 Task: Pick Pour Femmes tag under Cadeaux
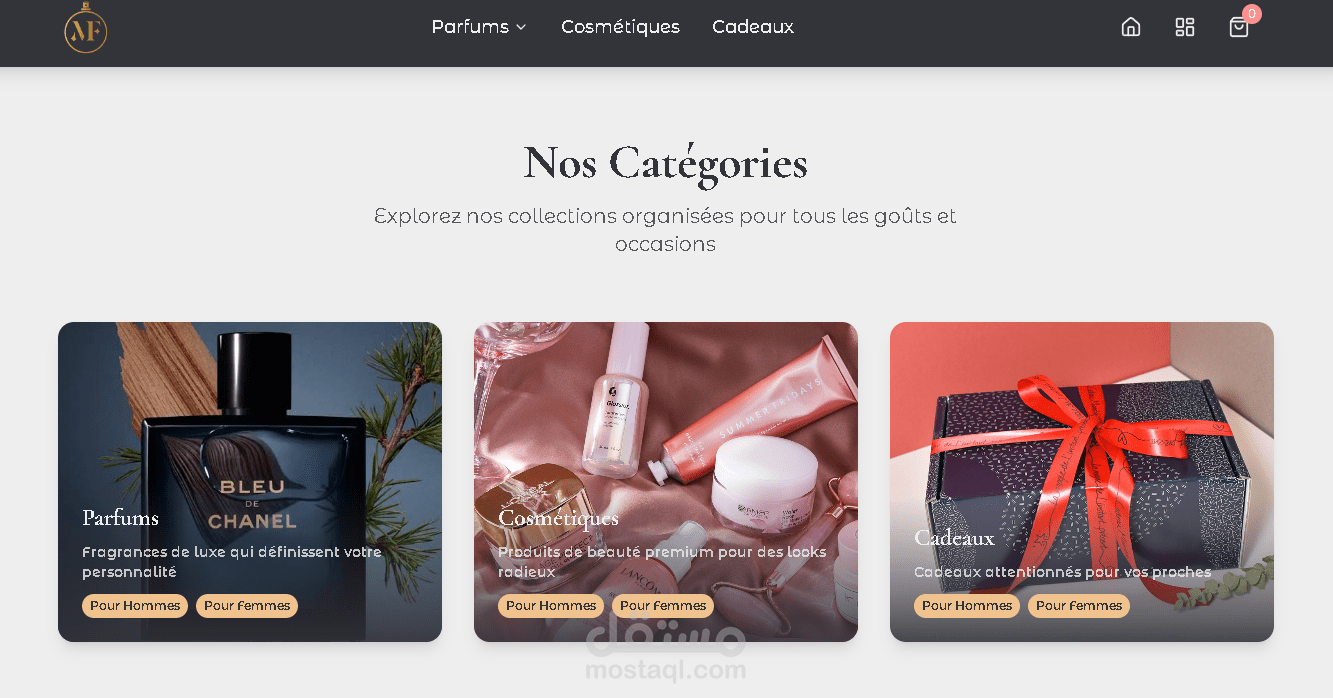pyautogui.click(x=1079, y=606)
